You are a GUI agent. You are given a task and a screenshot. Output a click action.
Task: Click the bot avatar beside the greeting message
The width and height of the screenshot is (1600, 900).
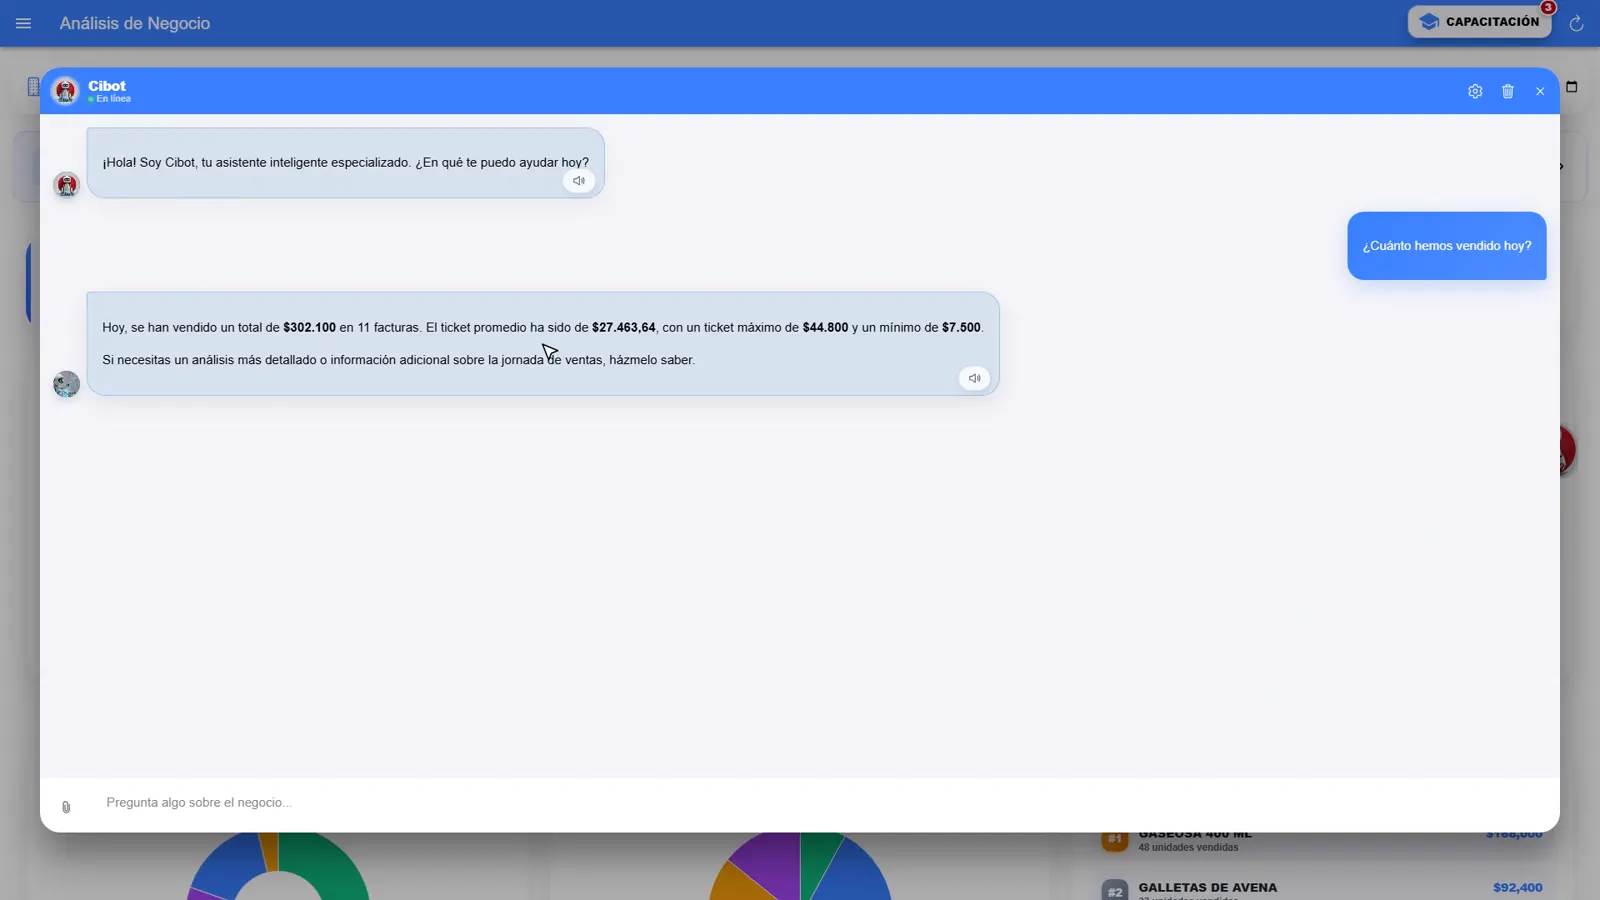point(66,185)
